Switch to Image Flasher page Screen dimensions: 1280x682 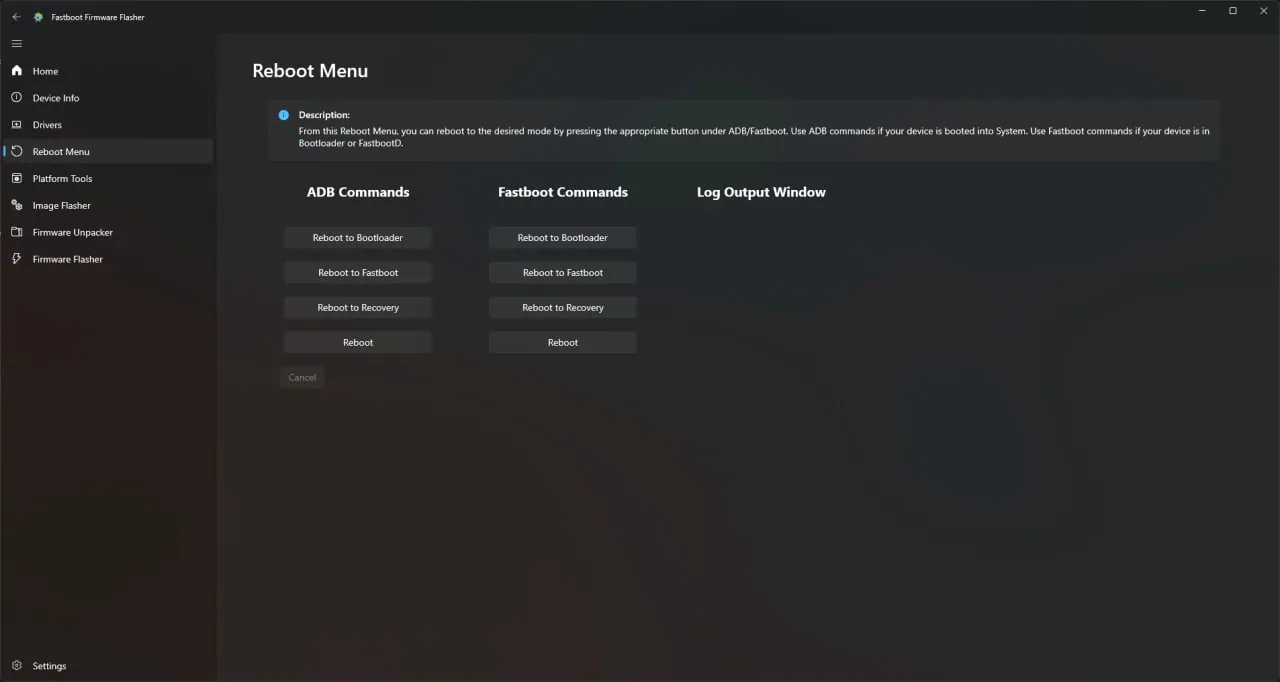(108, 205)
